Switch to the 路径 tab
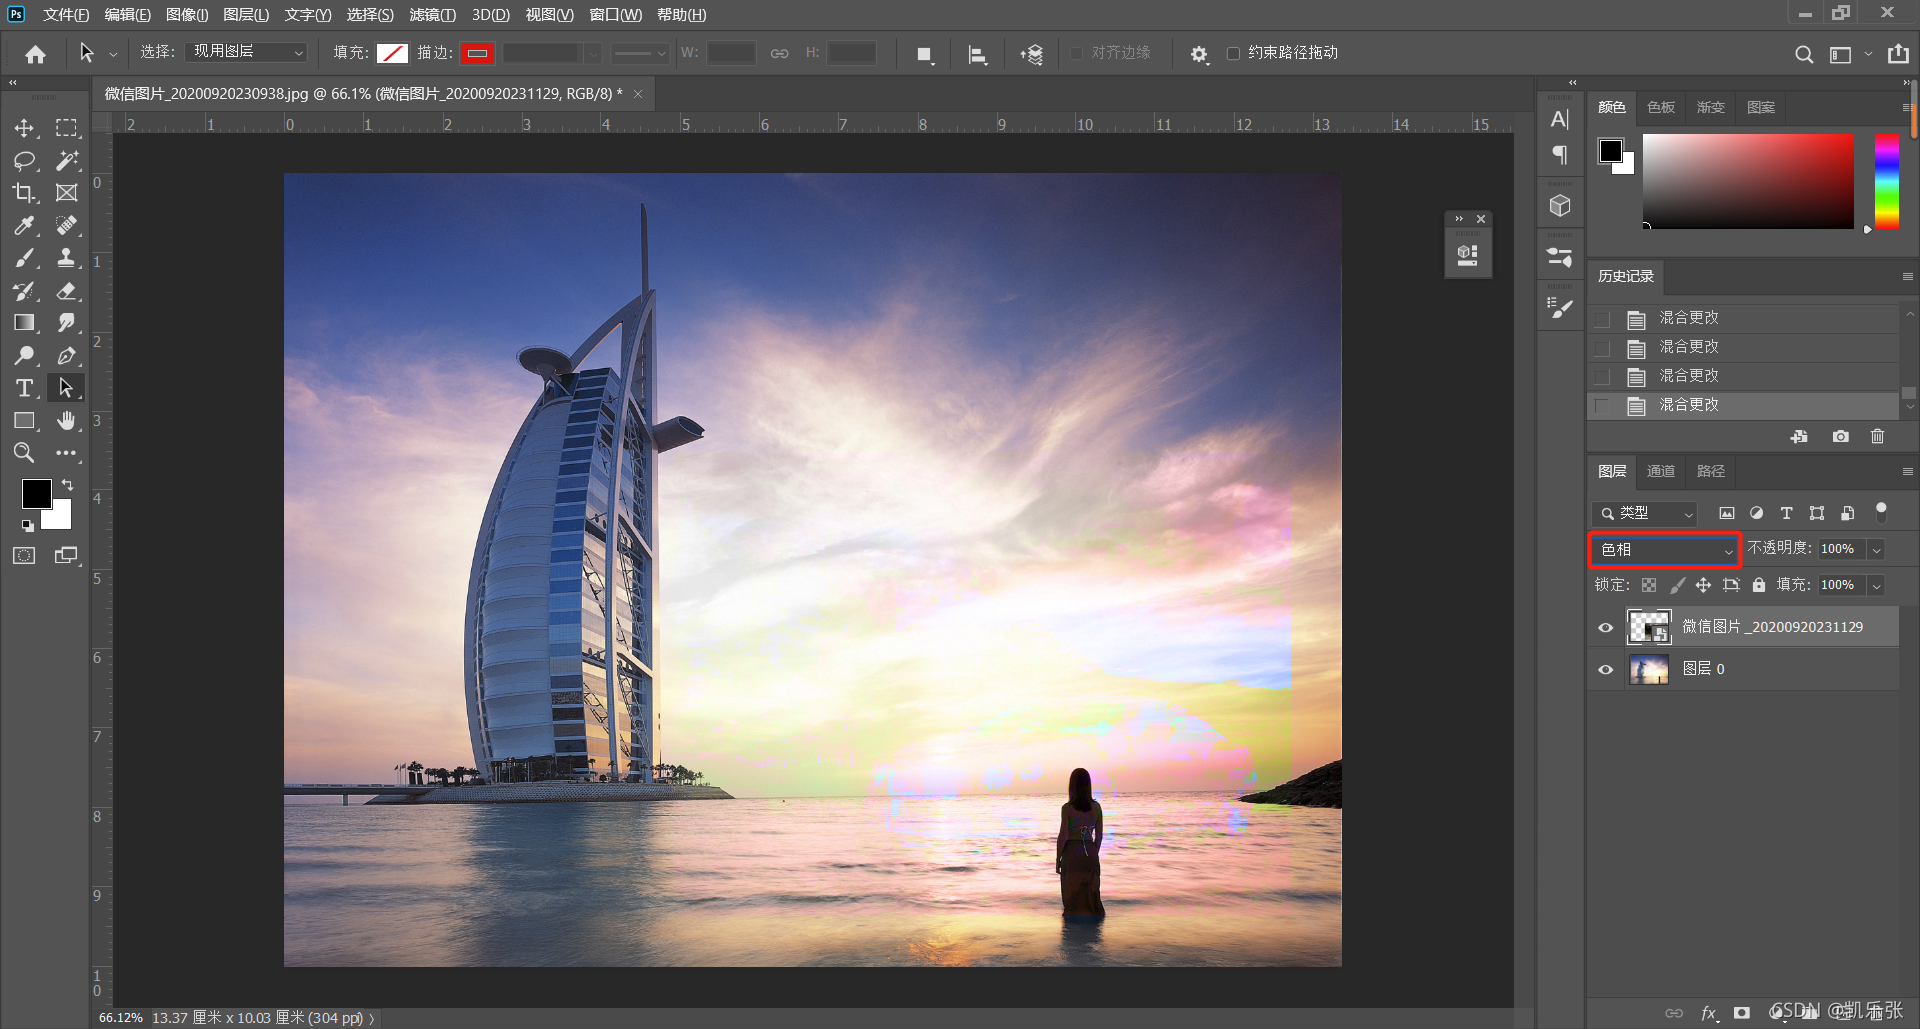The image size is (1920, 1029). [x=1711, y=471]
